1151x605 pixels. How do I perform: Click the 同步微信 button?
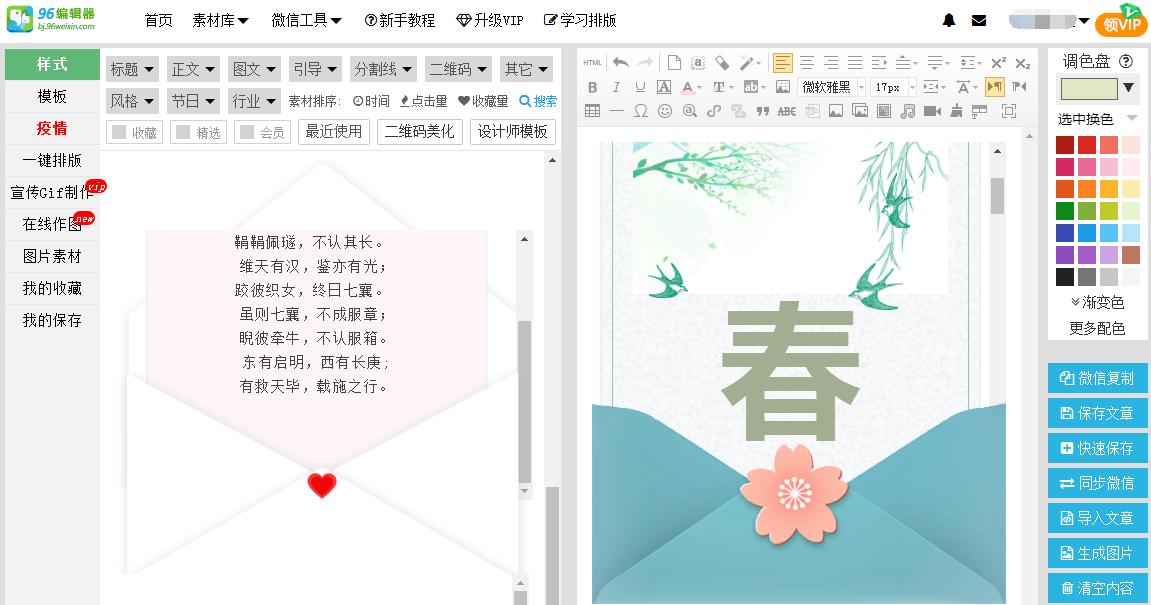1097,483
